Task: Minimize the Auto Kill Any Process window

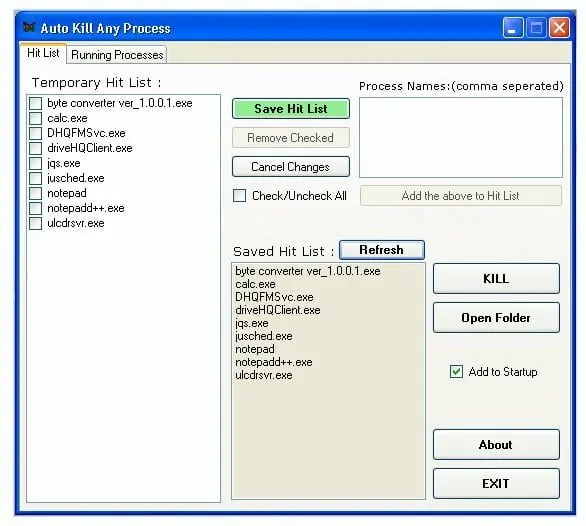Action: [x=513, y=27]
